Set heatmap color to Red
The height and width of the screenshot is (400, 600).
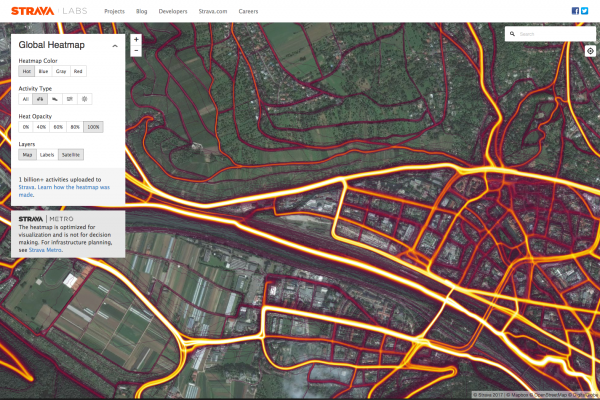[x=78, y=71]
